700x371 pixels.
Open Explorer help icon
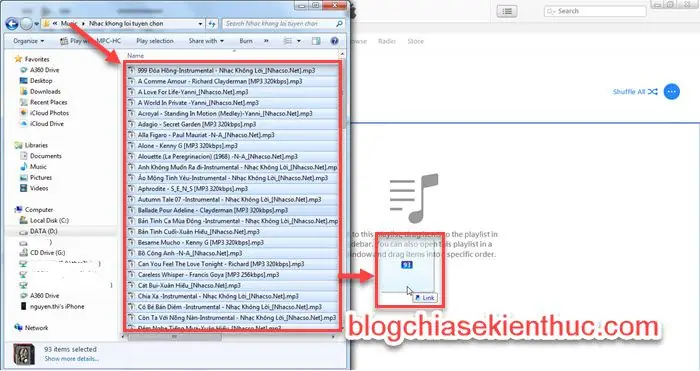(334, 41)
